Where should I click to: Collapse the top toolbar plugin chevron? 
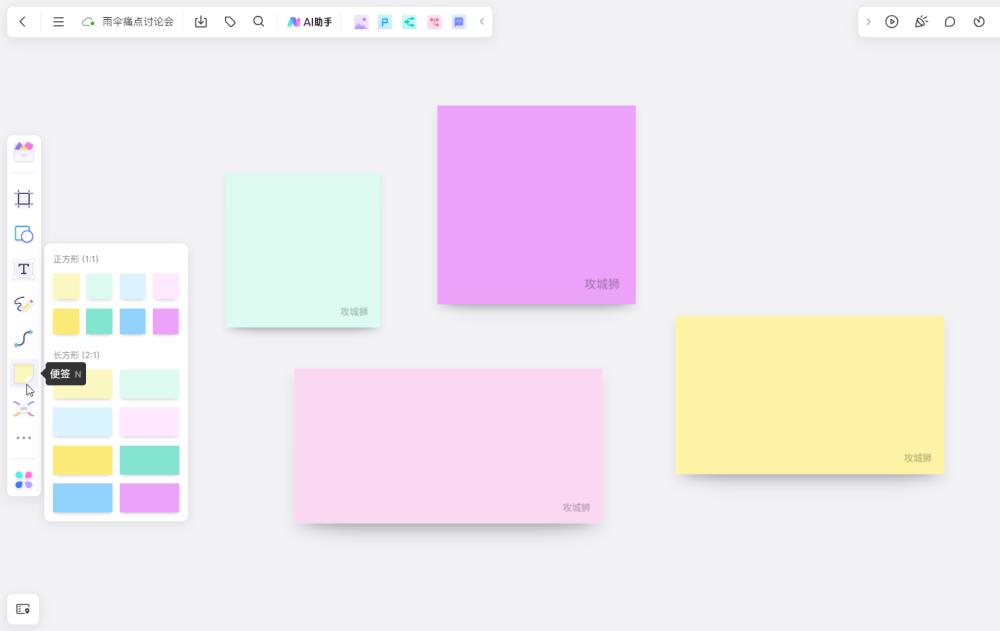[x=482, y=22]
